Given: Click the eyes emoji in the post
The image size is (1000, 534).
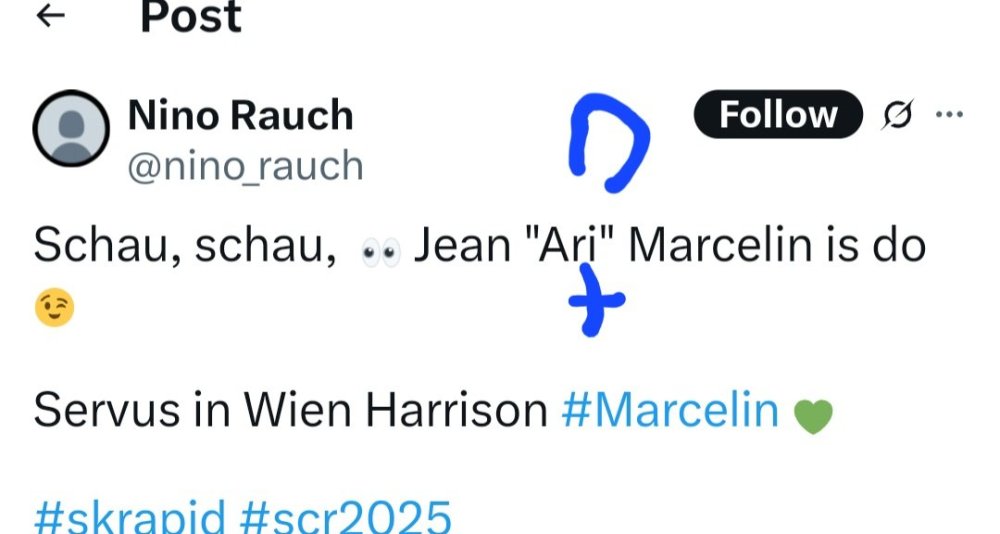Looking at the screenshot, I should (381, 252).
